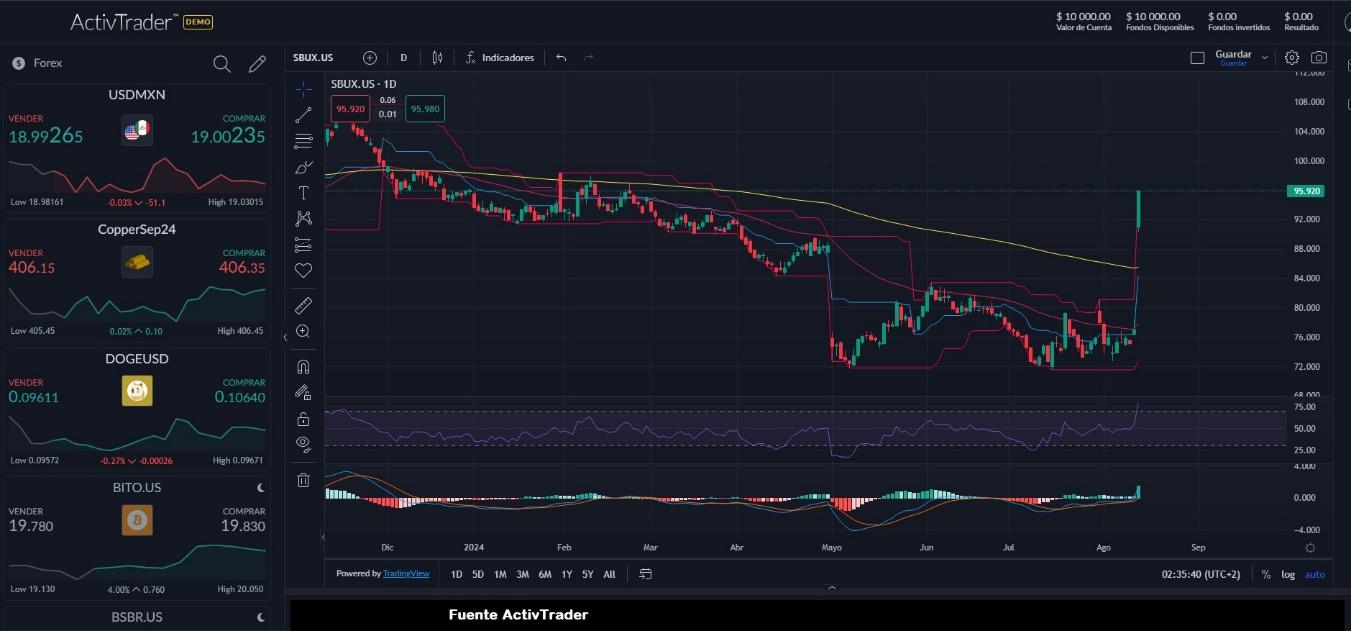Open the go-to-date calendar icon

646,574
